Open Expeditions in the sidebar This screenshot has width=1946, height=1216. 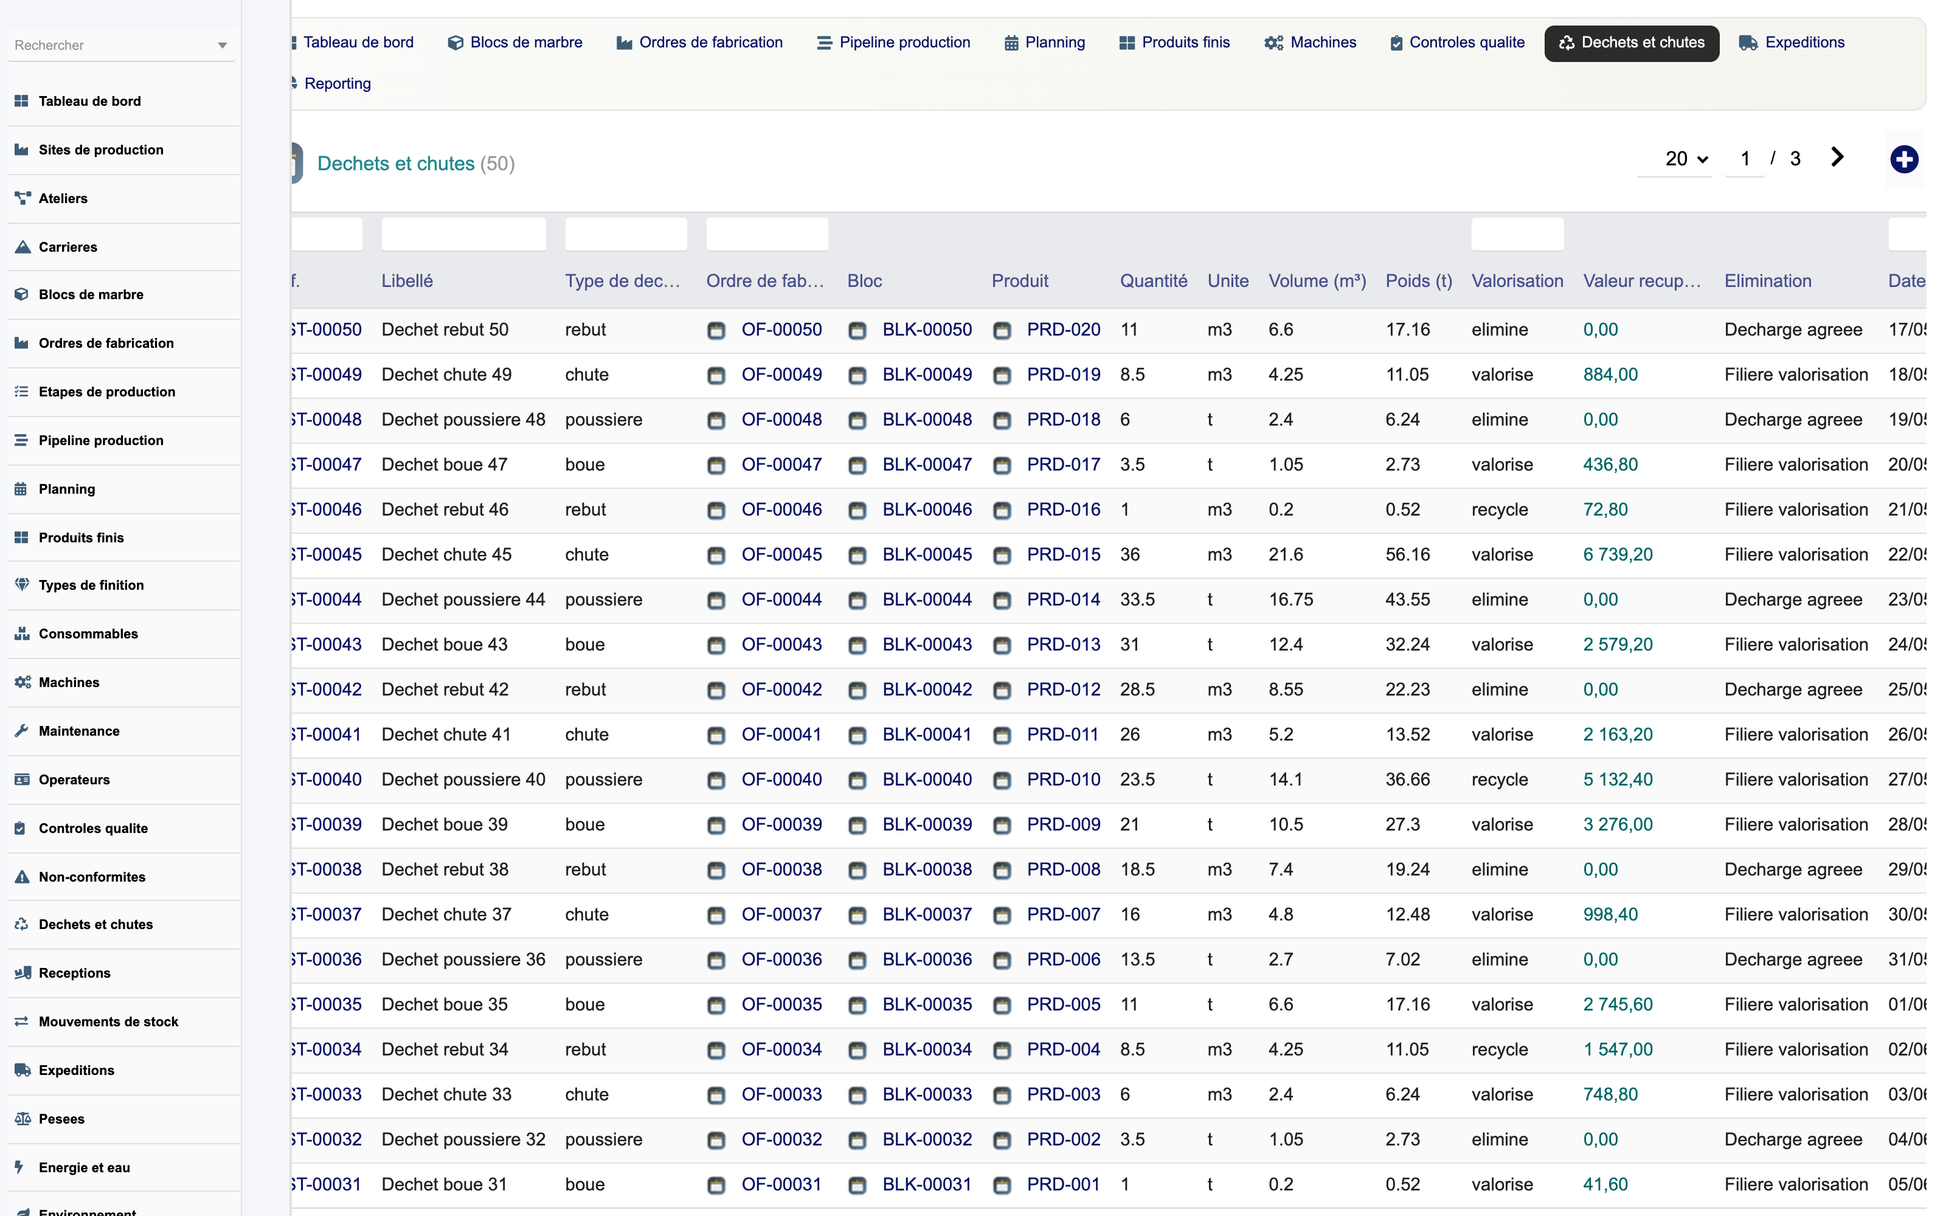[x=76, y=1071]
